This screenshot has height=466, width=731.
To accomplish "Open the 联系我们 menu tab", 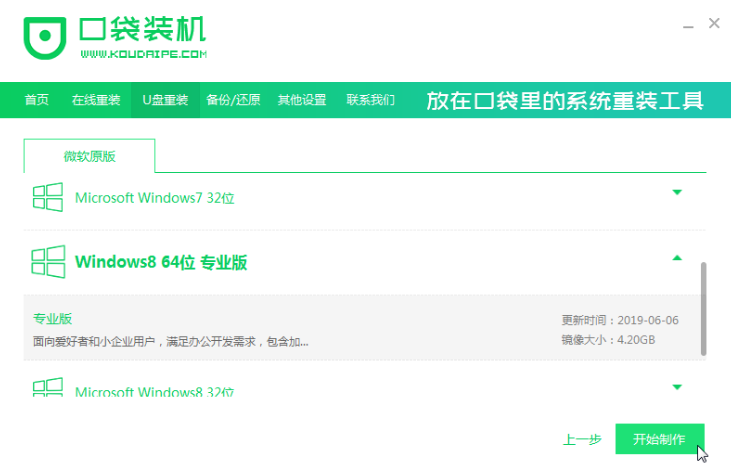I will pos(371,100).
